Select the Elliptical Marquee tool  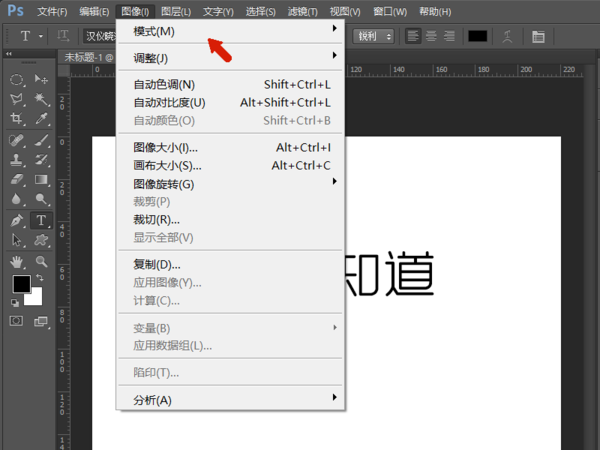pyautogui.click(x=16, y=80)
